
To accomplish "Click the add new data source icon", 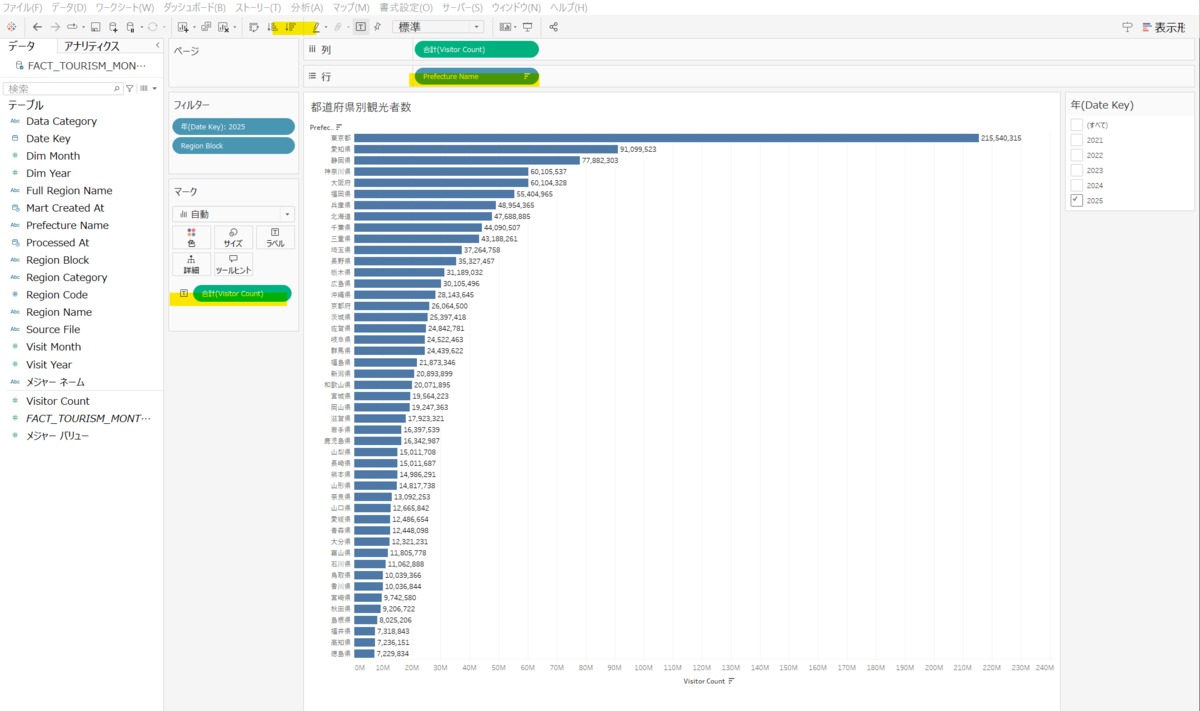I will [x=113, y=27].
